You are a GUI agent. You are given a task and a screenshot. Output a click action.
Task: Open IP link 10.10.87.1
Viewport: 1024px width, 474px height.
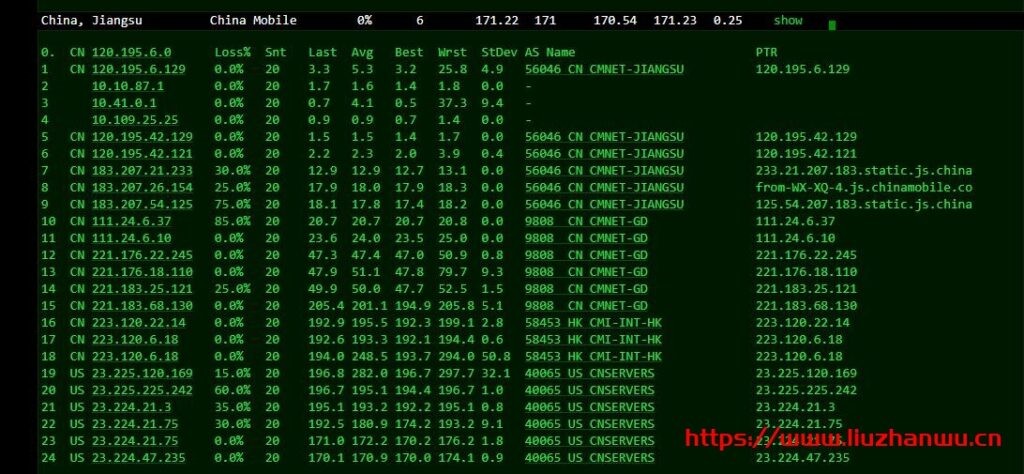[x=128, y=86]
